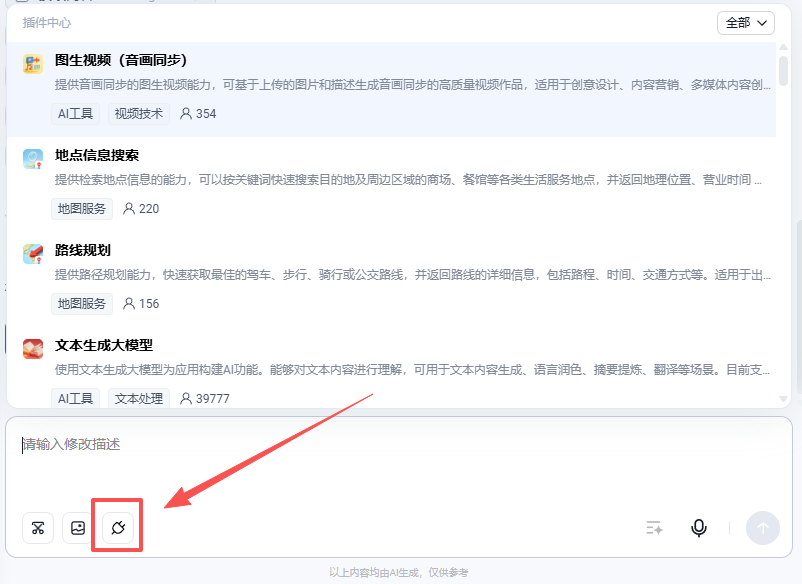Open the image upload icon
The height and width of the screenshot is (584, 802).
click(x=77, y=527)
